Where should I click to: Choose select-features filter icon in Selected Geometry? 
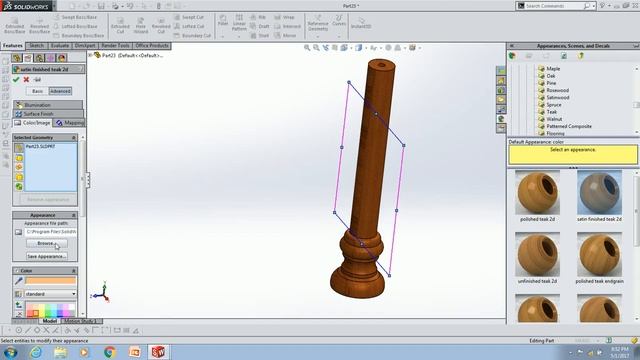tap(19, 187)
